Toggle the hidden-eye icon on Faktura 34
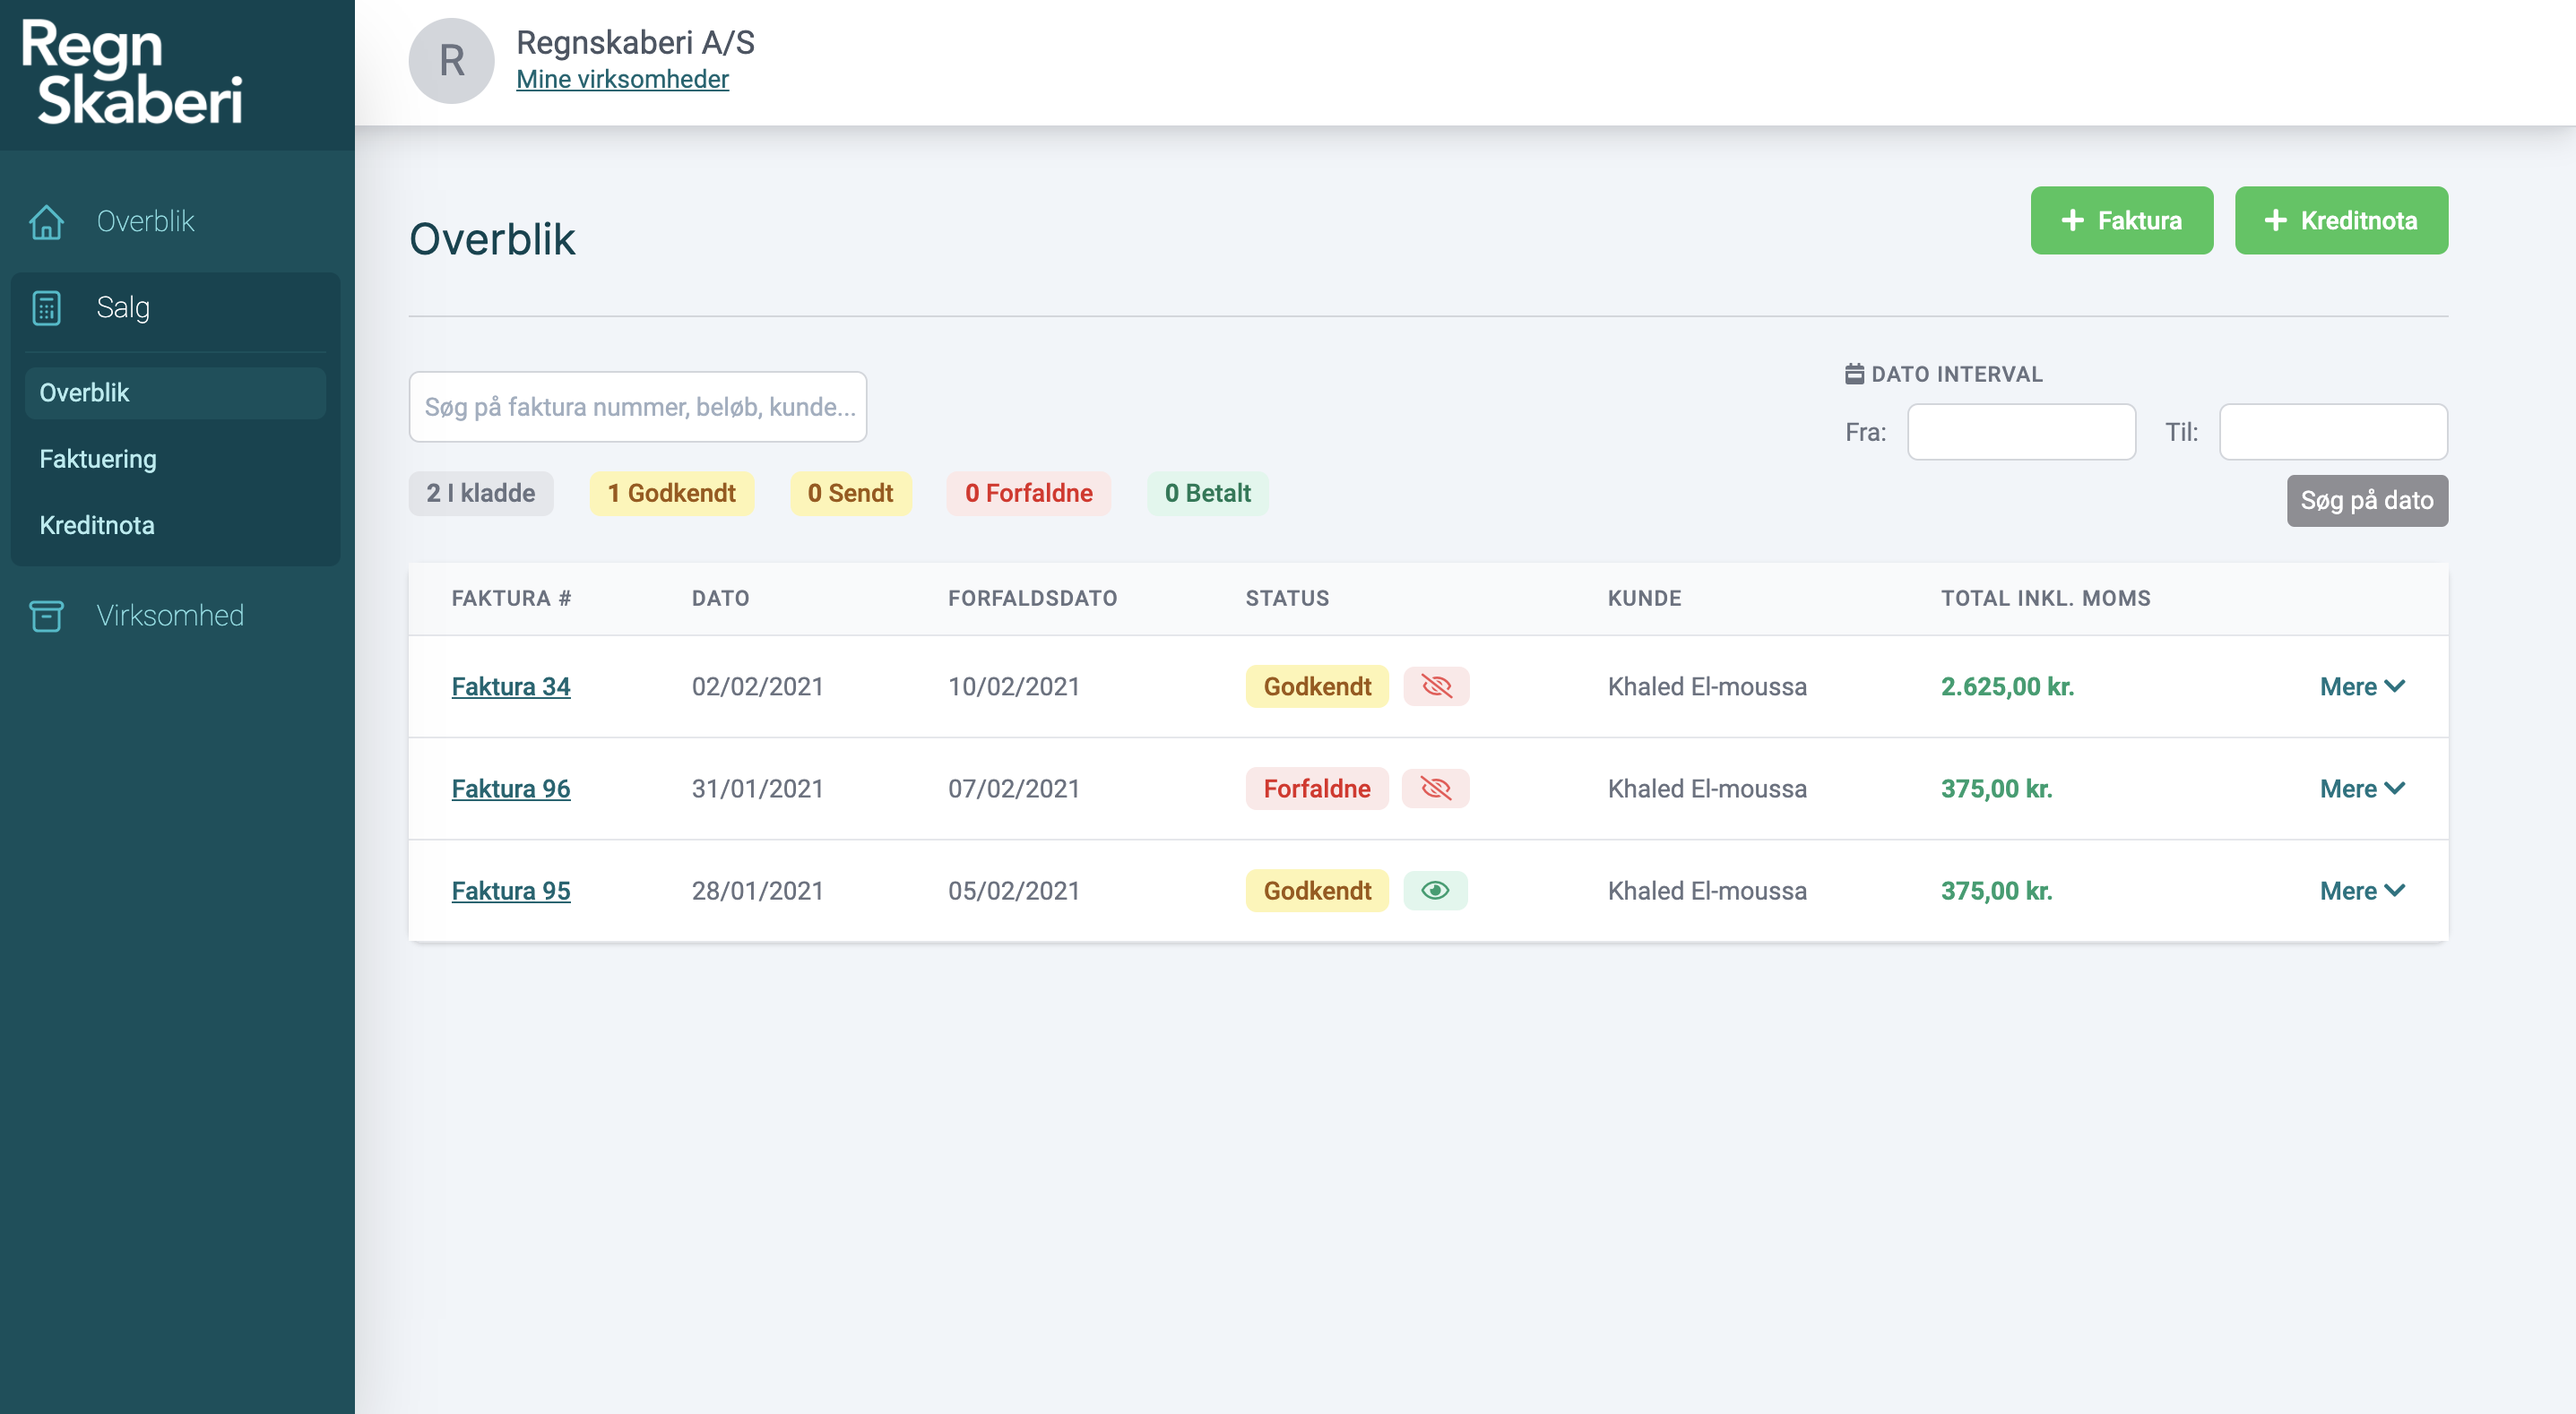 [x=1436, y=687]
